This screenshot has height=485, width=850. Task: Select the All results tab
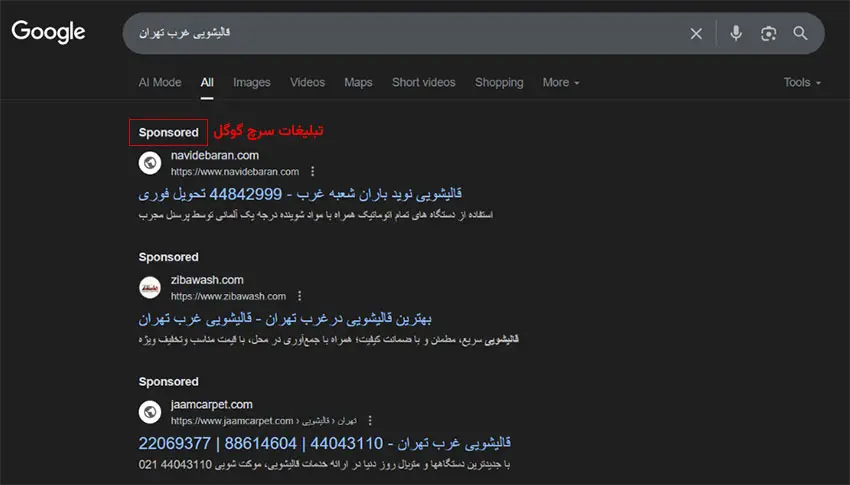[x=207, y=82]
